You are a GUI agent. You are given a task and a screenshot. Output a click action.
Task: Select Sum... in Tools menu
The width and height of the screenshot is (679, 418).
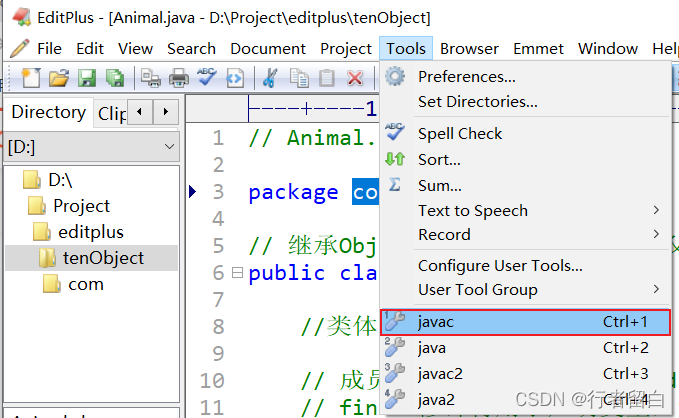(526, 185)
